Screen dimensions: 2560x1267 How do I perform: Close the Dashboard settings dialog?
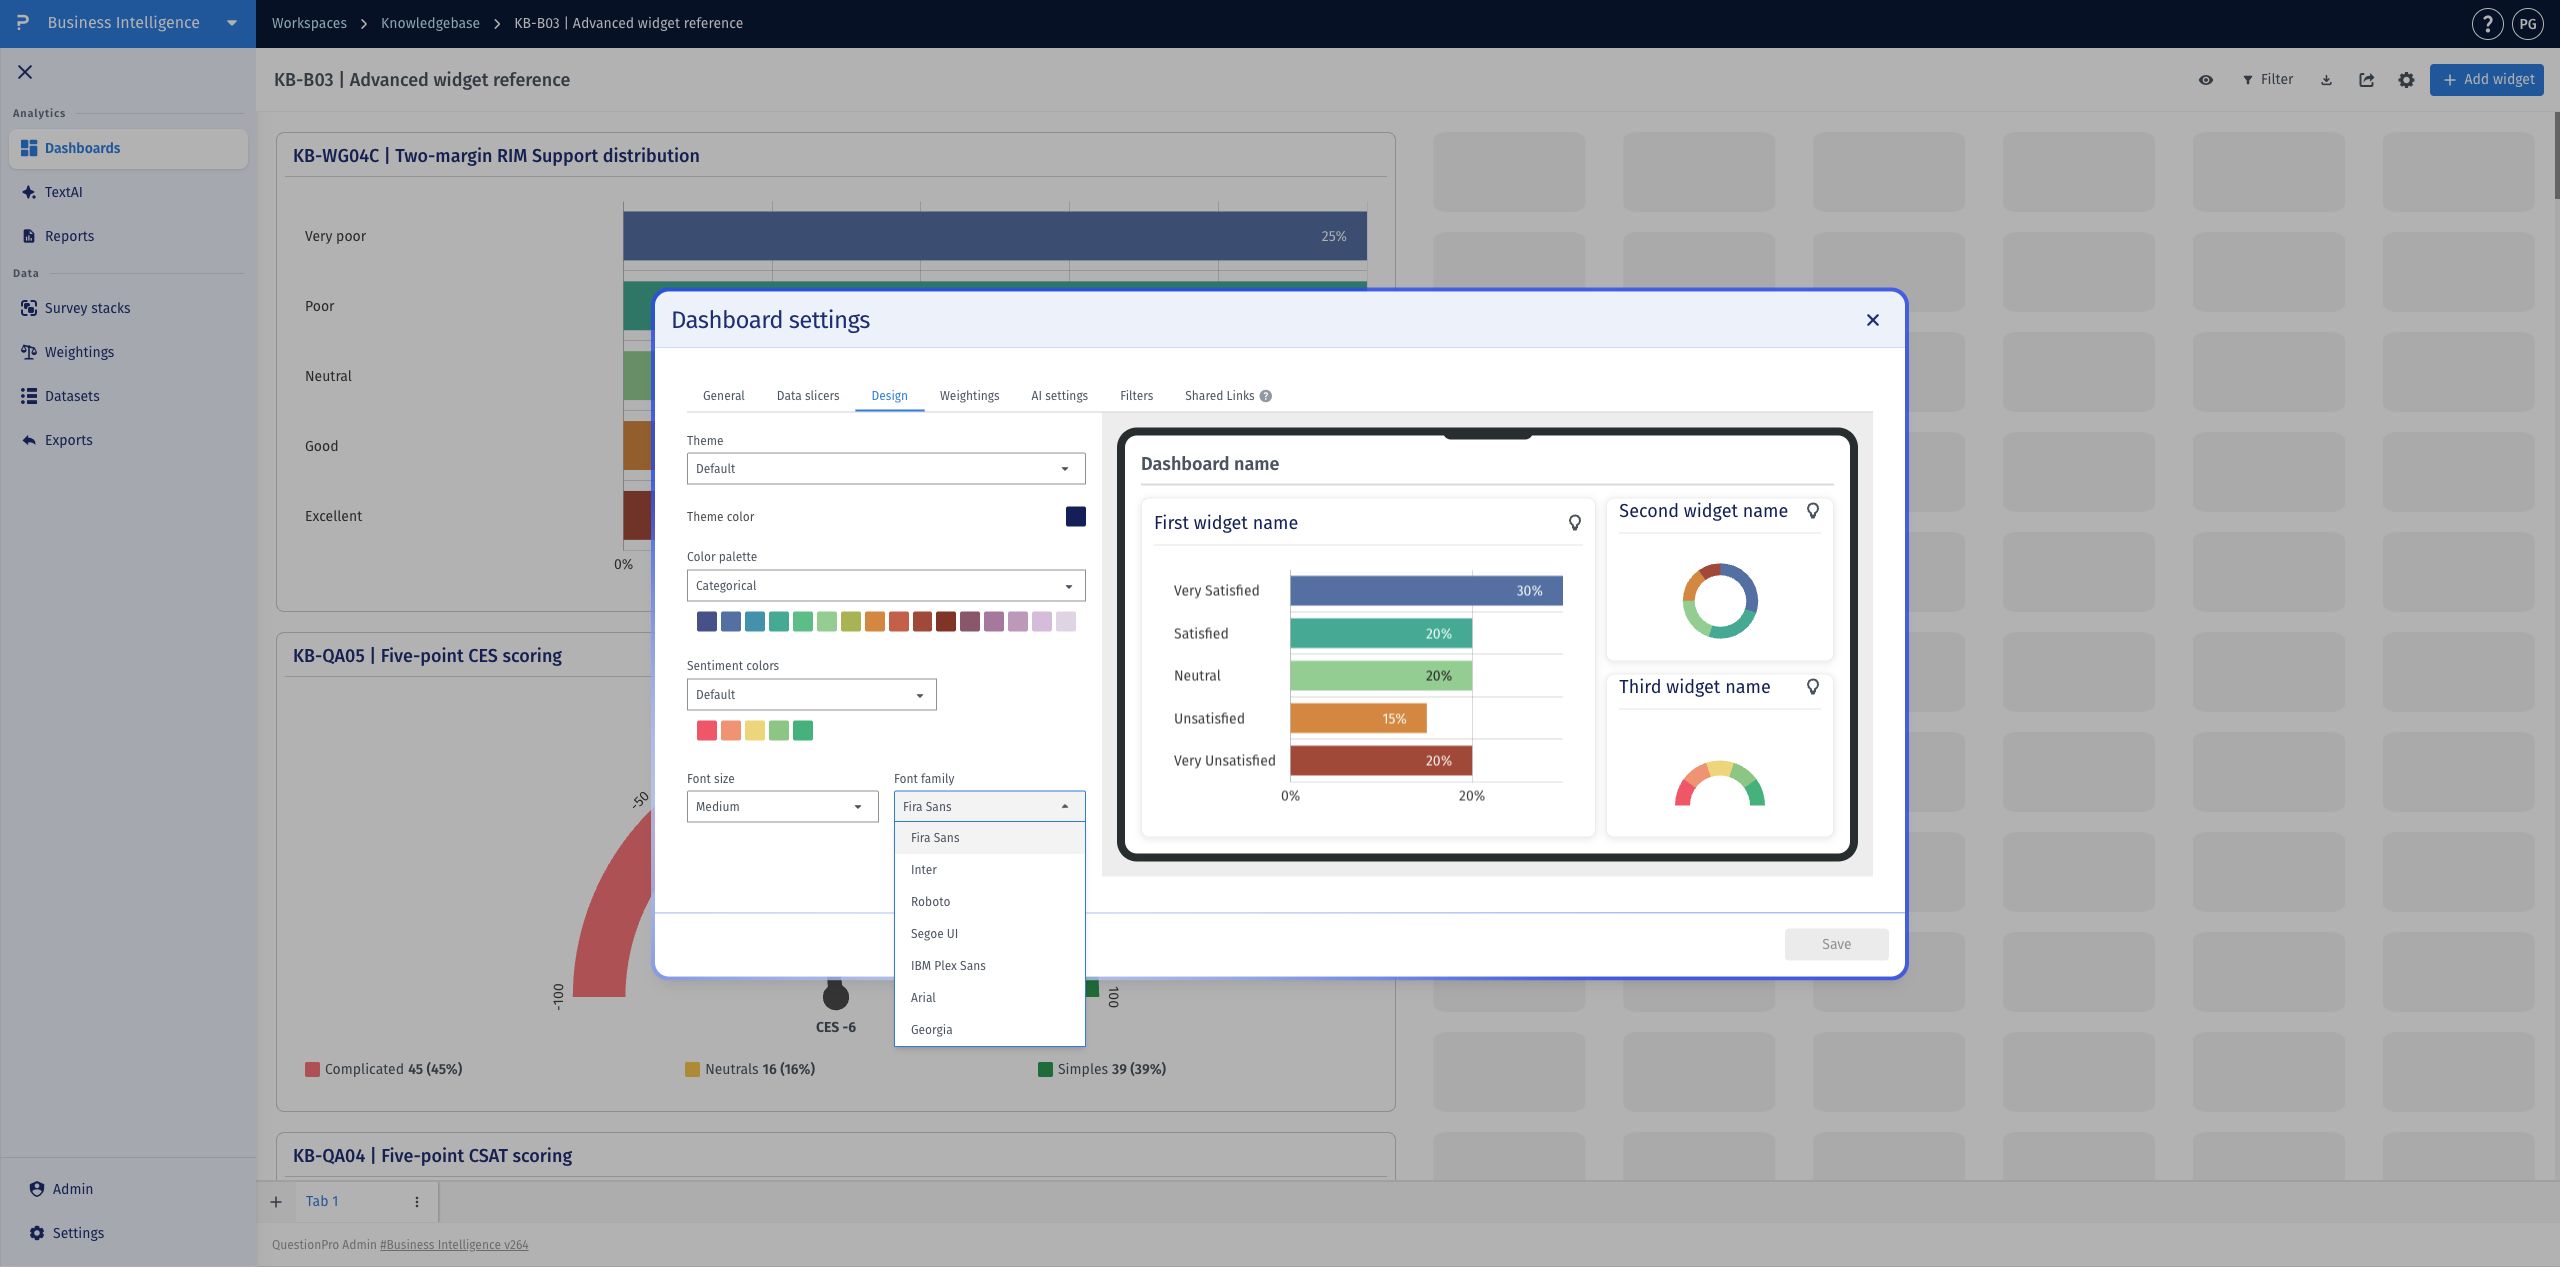click(x=1872, y=320)
